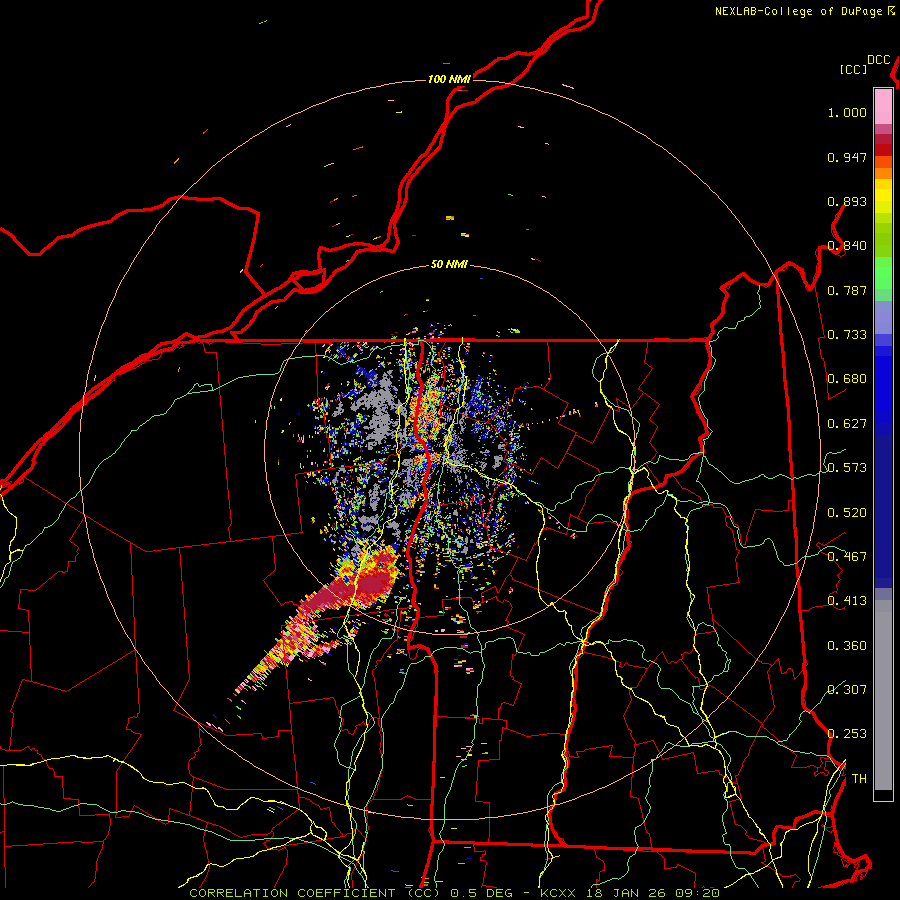Click the 0.5 DEG elevation text
This screenshot has width=900, height=900.
coord(481,893)
